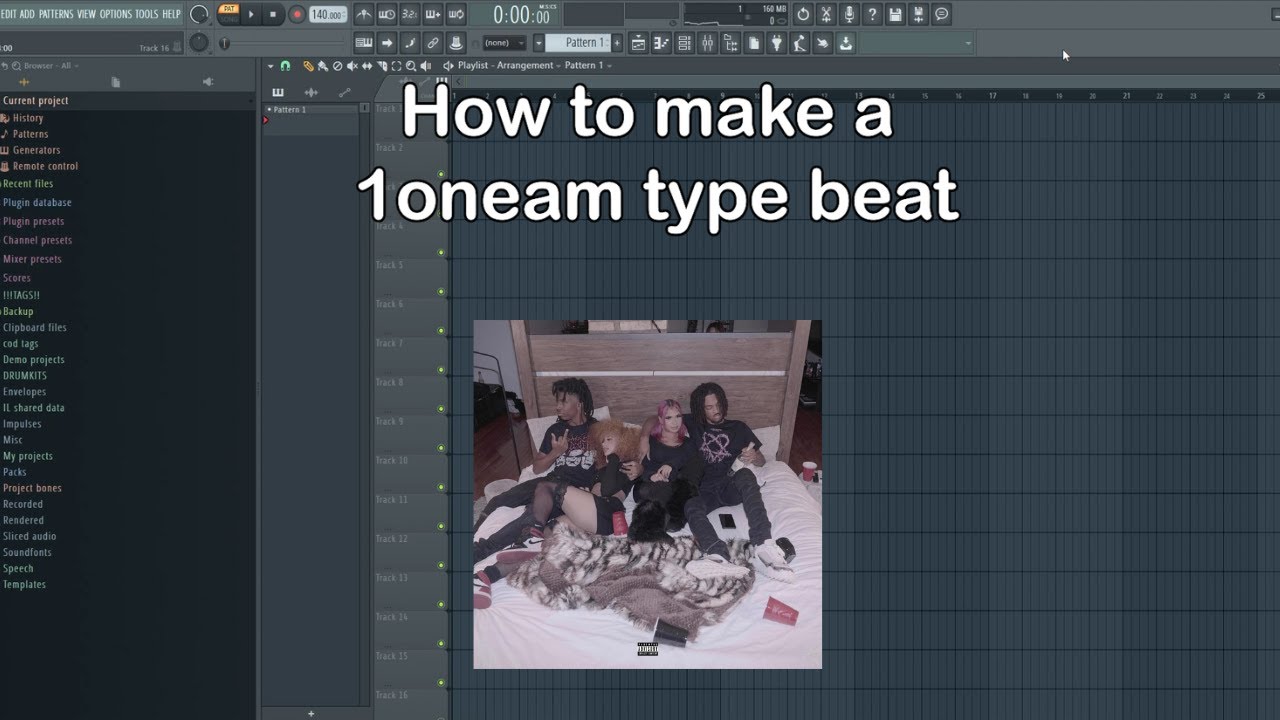Expand the Packs folder
This screenshot has width=1280, height=720.
[15, 472]
